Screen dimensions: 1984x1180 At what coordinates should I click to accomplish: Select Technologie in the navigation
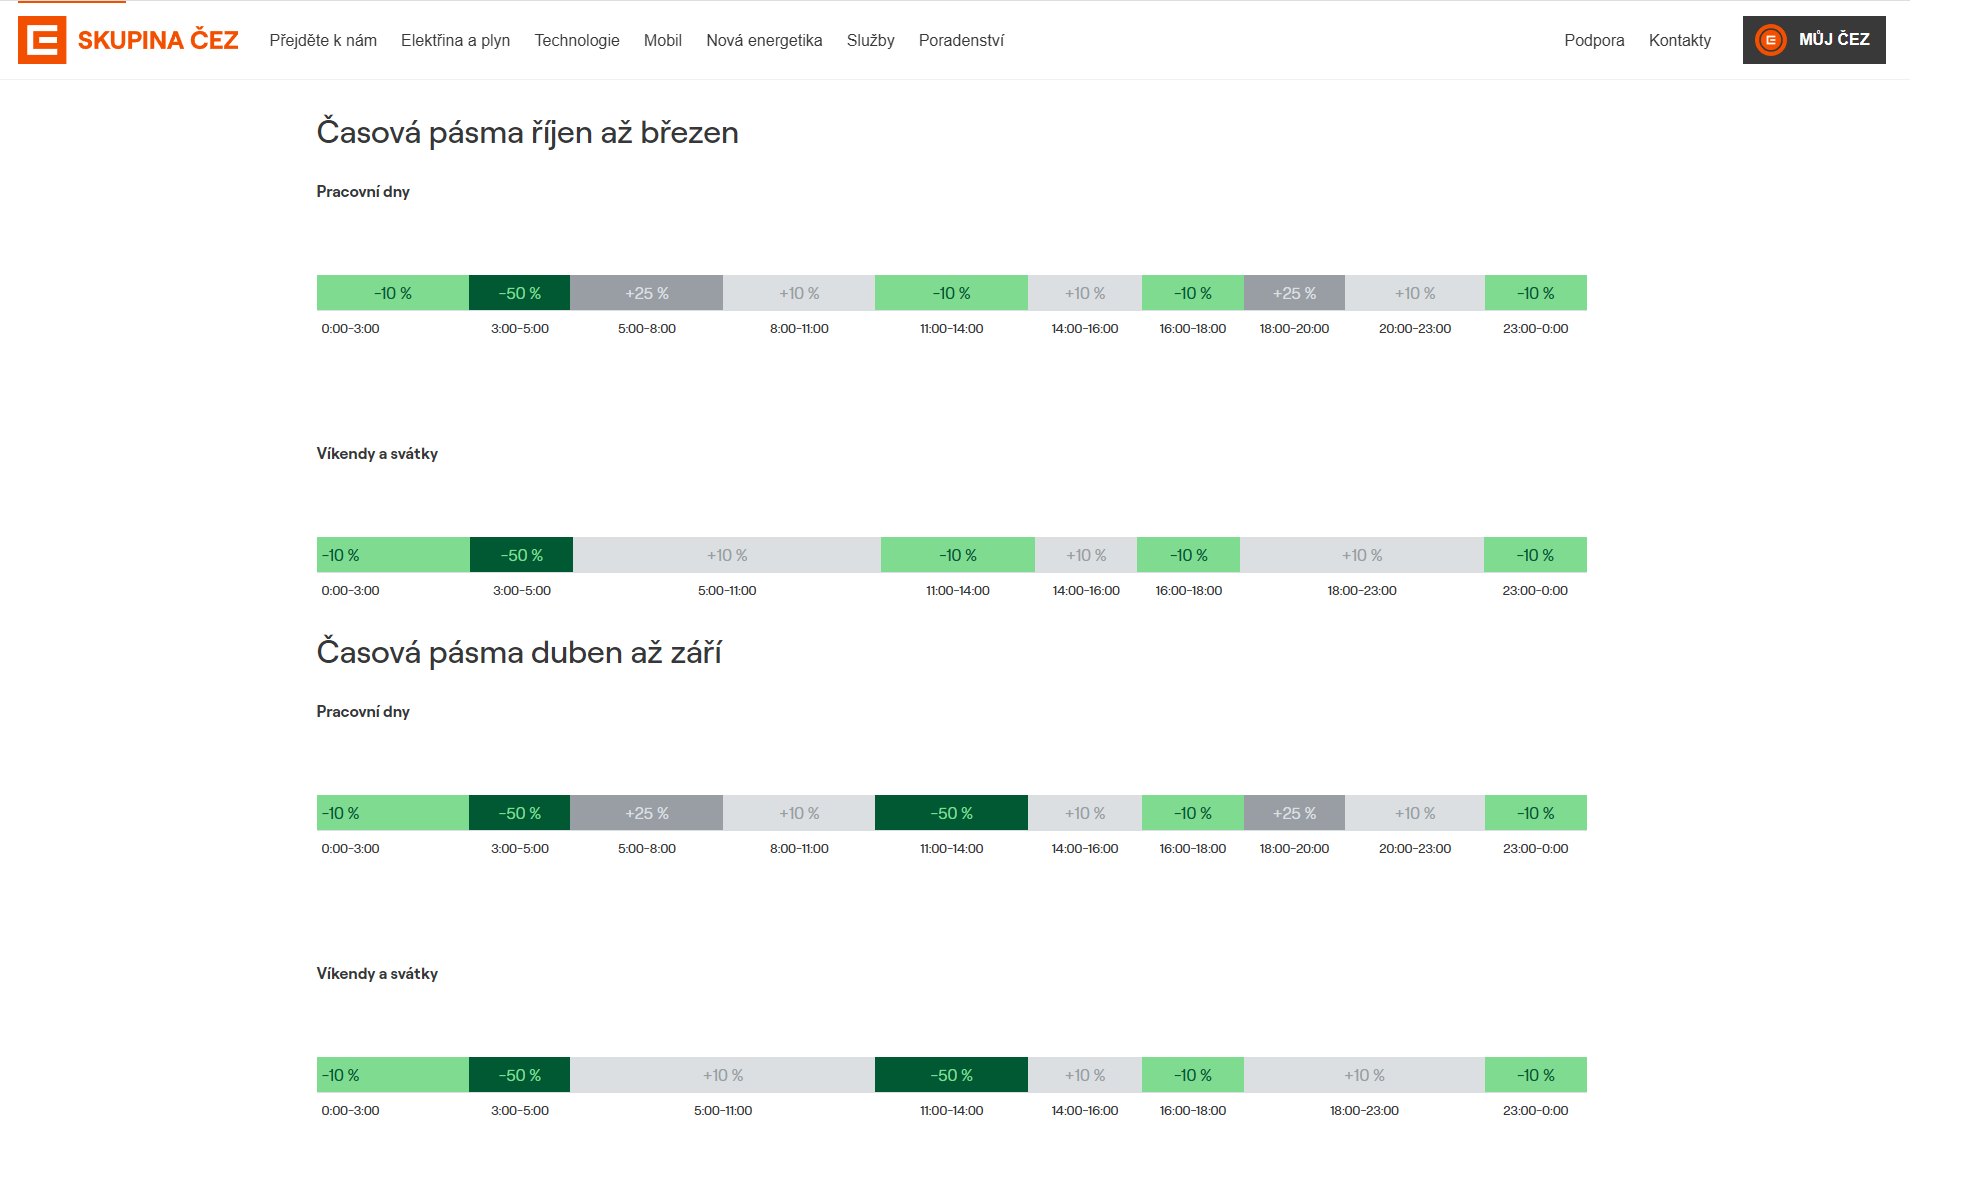coord(577,40)
